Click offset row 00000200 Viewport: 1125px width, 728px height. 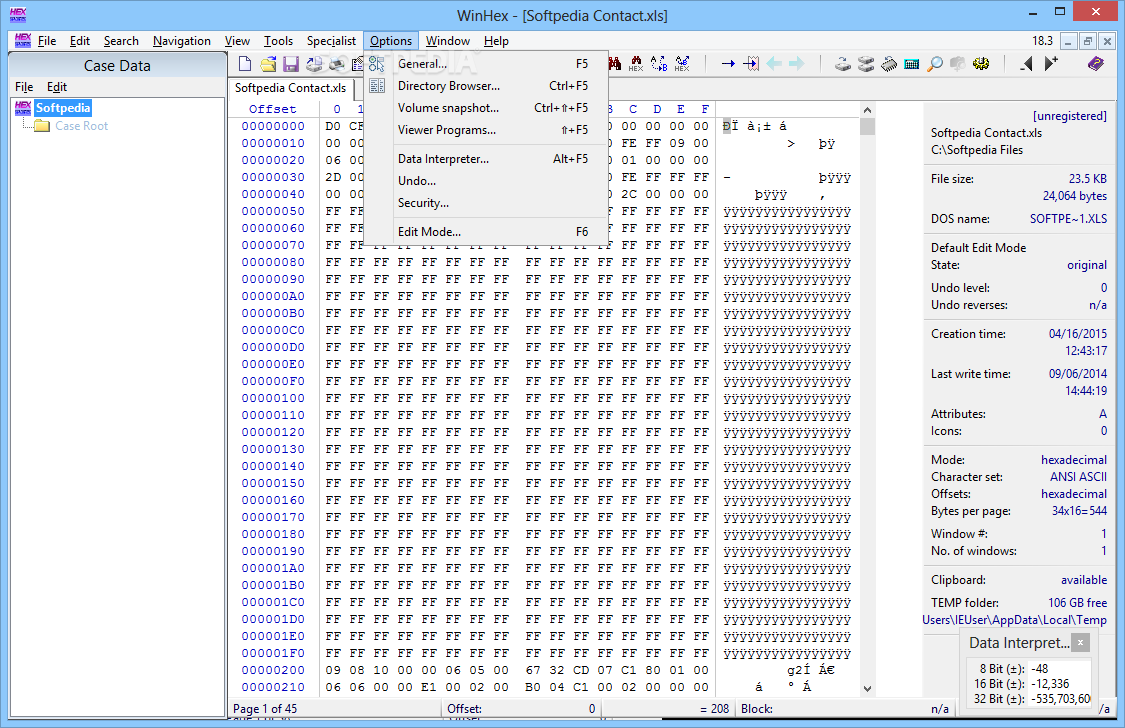tap(273, 670)
